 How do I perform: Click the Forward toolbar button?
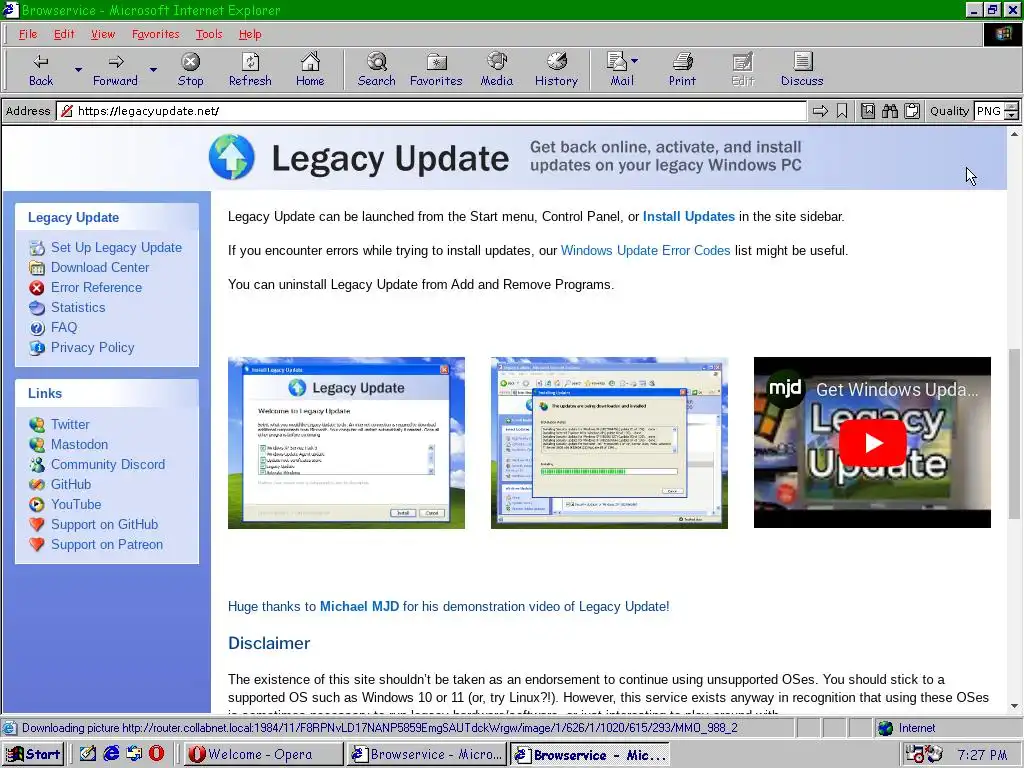tap(116, 70)
